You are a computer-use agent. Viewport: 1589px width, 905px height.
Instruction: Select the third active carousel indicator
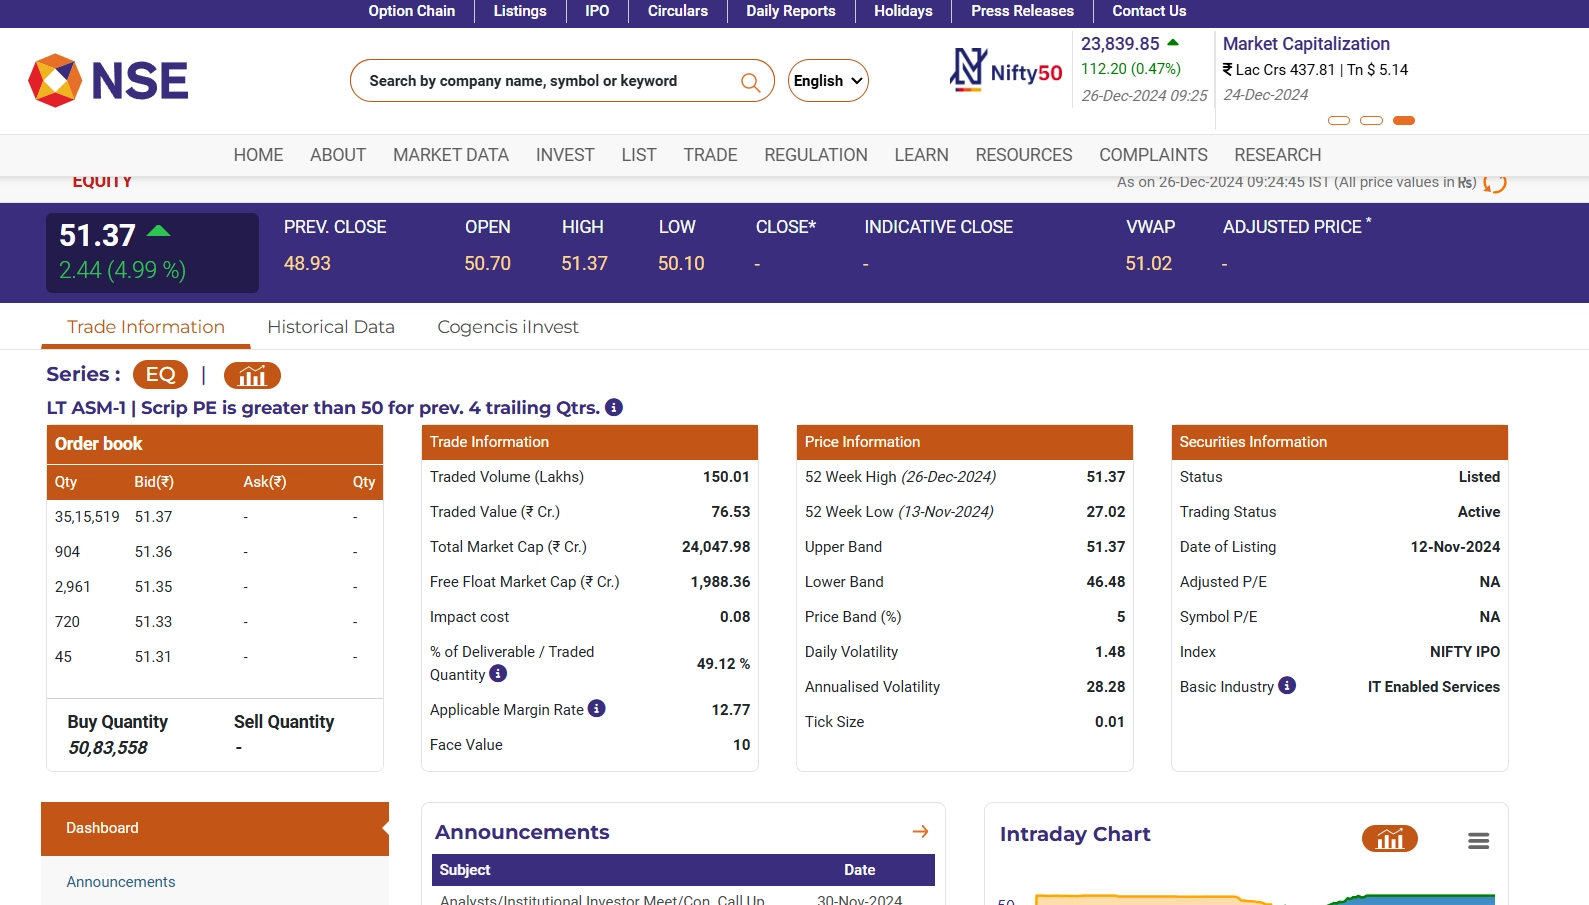(x=1404, y=120)
